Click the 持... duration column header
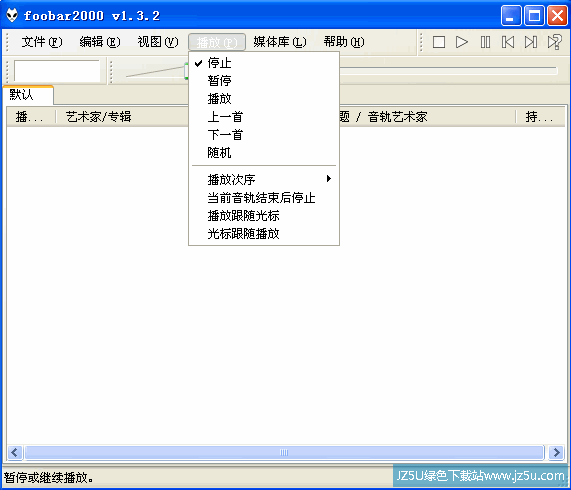The width and height of the screenshot is (571, 490). coord(540,117)
